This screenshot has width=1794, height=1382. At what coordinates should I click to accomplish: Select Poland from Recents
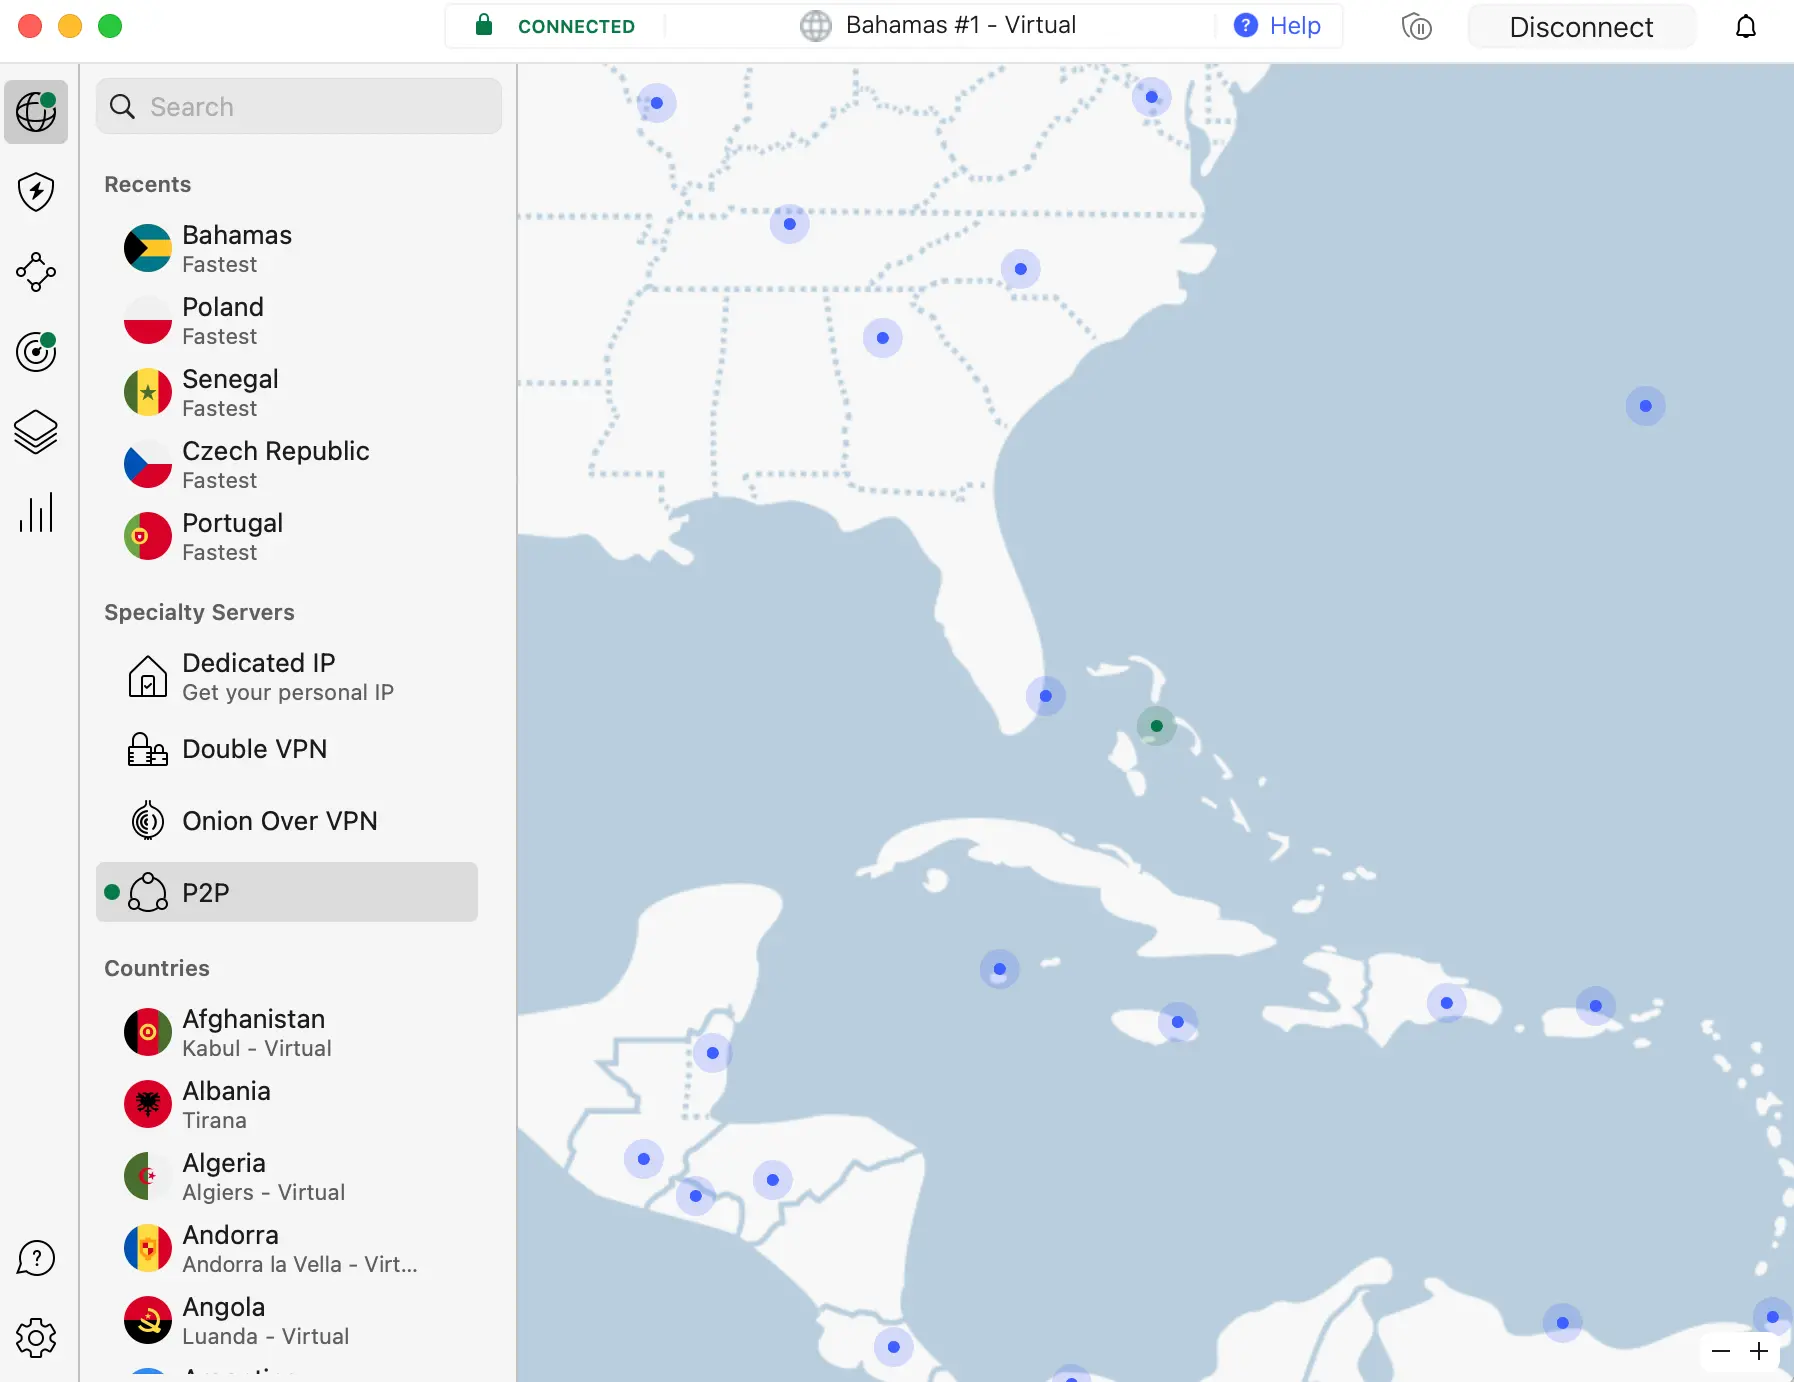click(x=287, y=320)
